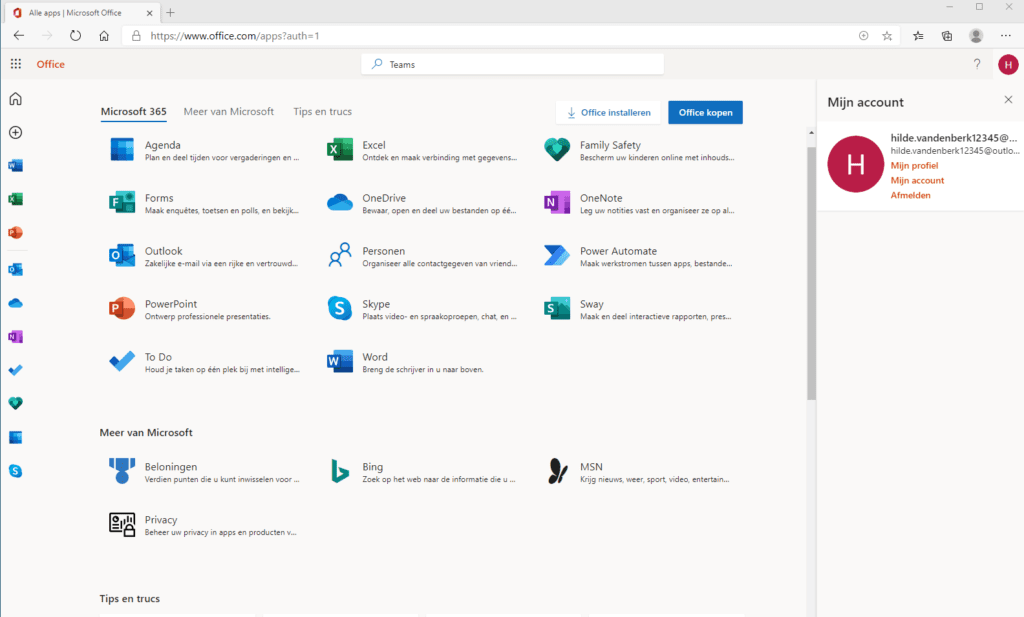This screenshot has width=1024, height=617.
Task: Close the Mijn account panel
Action: [x=1008, y=99]
